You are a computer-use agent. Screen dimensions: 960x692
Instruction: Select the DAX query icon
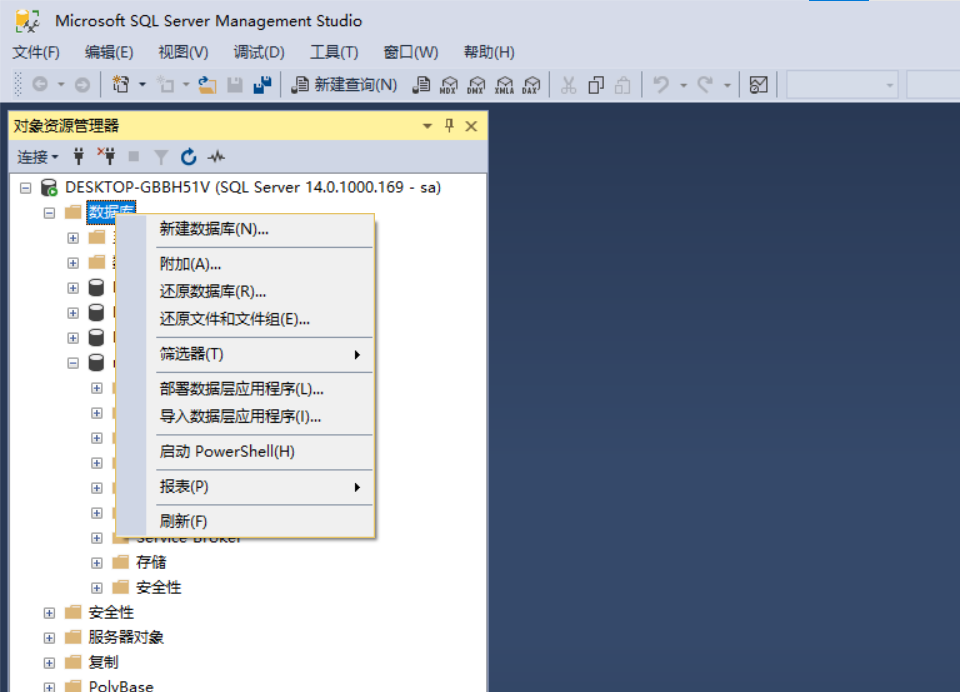531,85
